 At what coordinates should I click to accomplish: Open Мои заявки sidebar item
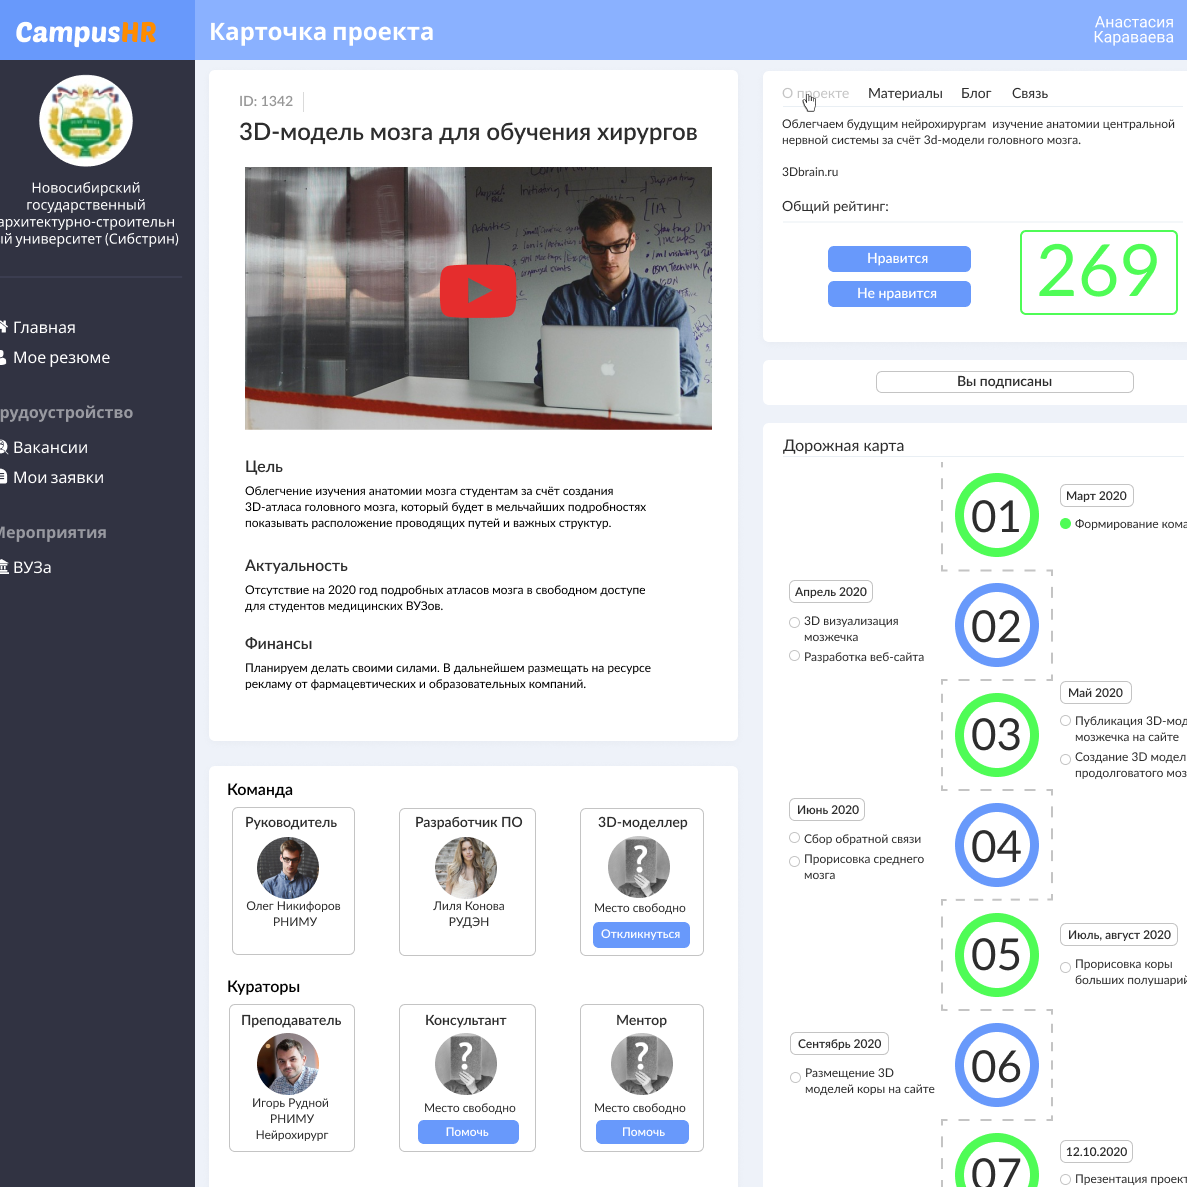pos(52,478)
